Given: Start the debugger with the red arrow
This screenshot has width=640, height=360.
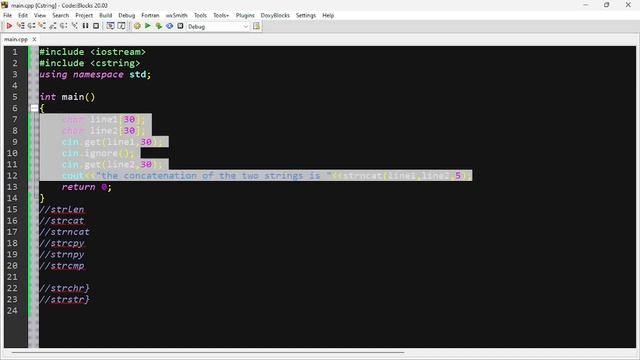Looking at the screenshot, I should click(9, 26).
